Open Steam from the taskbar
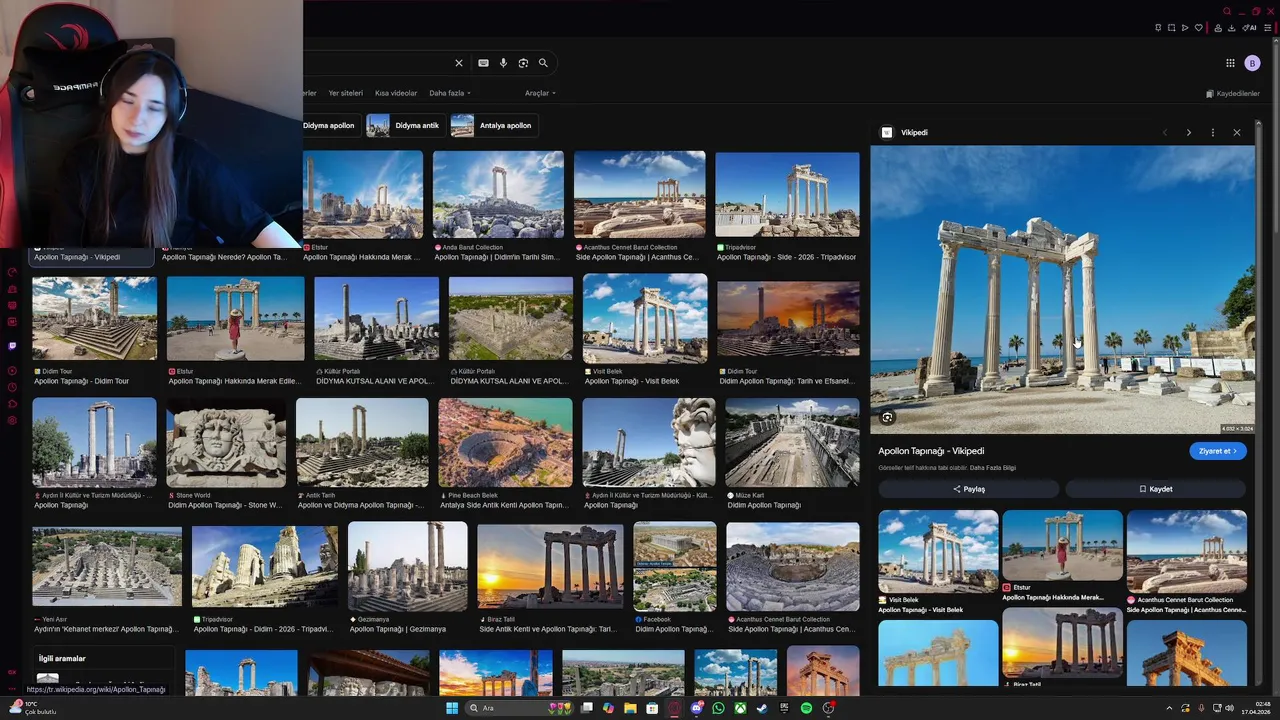Screen dimensions: 1280x720 pyautogui.click(x=762, y=708)
